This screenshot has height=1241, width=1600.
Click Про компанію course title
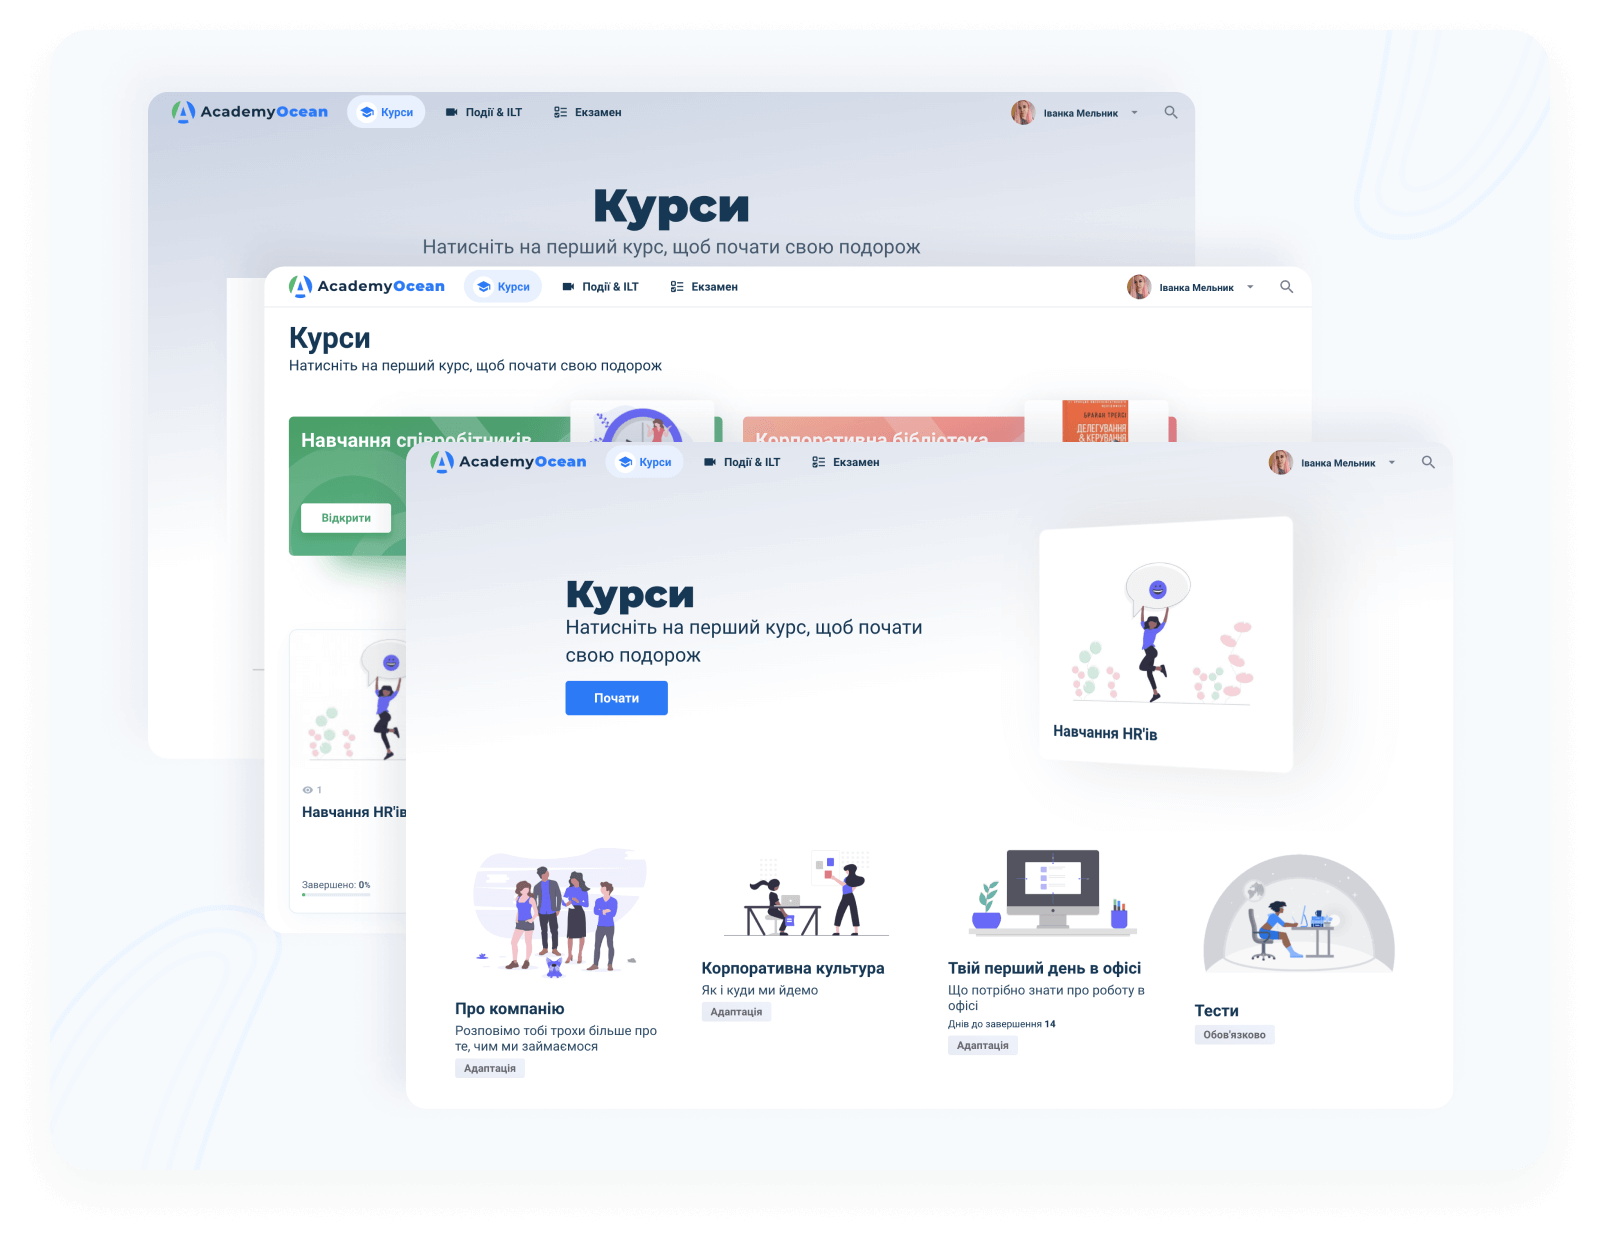509,1009
